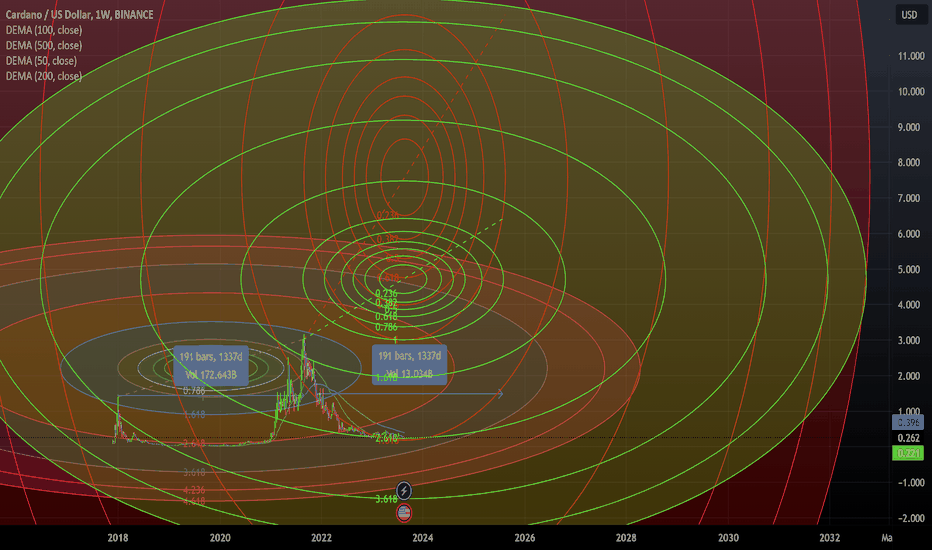
Task: Click the 2024 label on time axis
Action: click(423, 538)
